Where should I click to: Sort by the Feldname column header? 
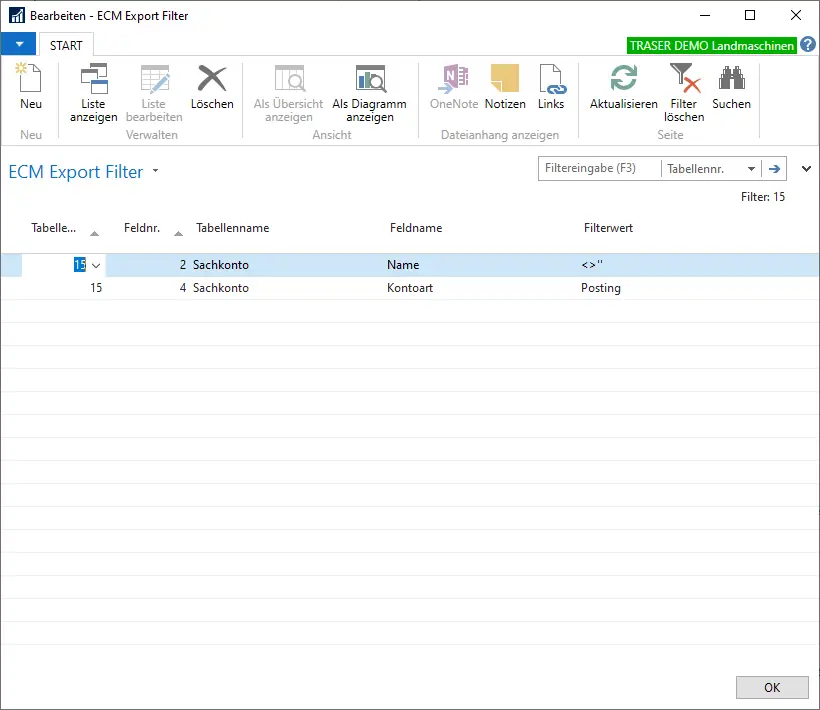point(416,228)
